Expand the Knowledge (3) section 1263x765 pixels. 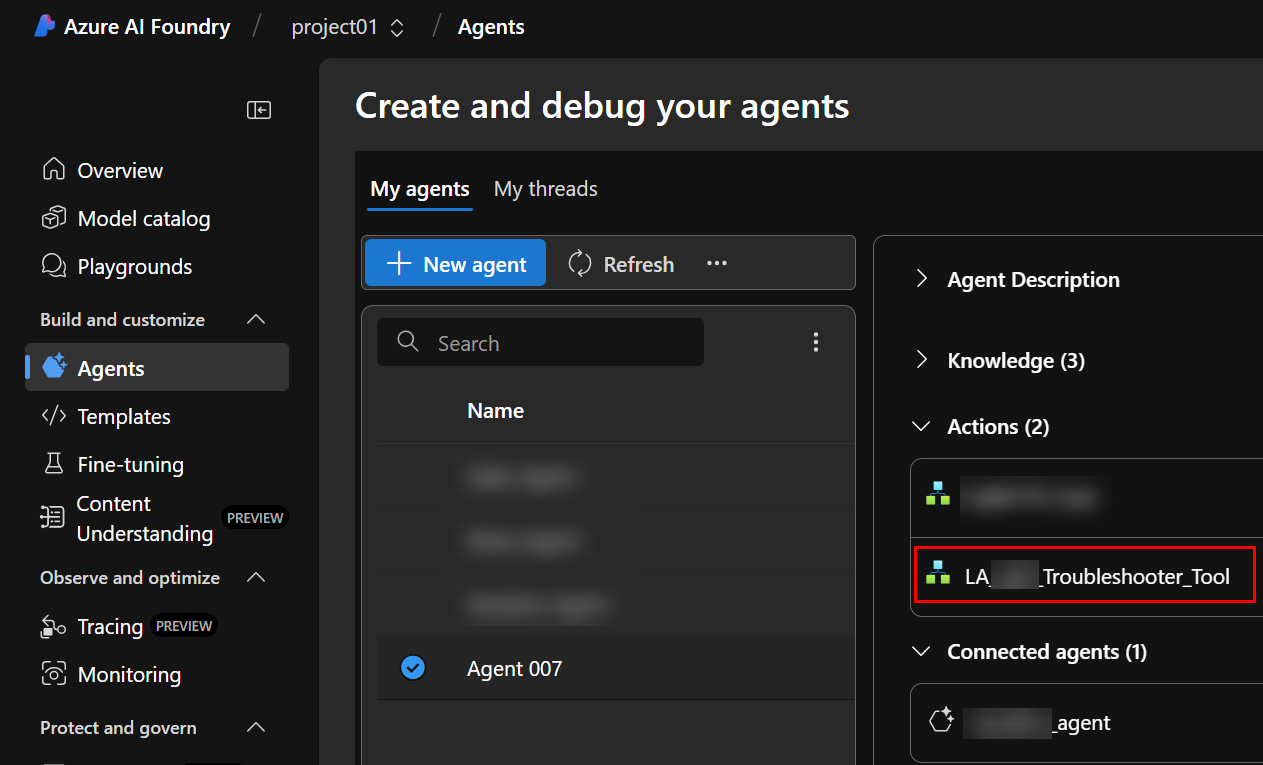pos(921,361)
